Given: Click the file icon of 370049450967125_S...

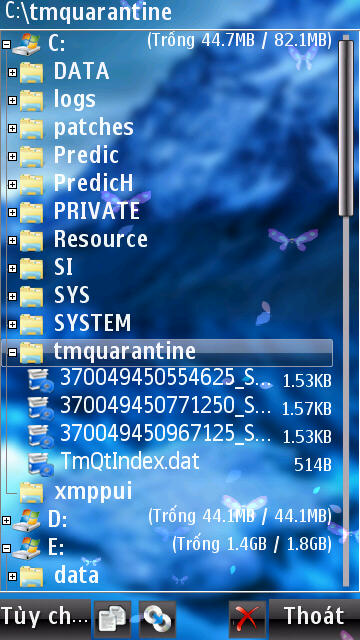Looking at the screenshot, I should 40,436.
